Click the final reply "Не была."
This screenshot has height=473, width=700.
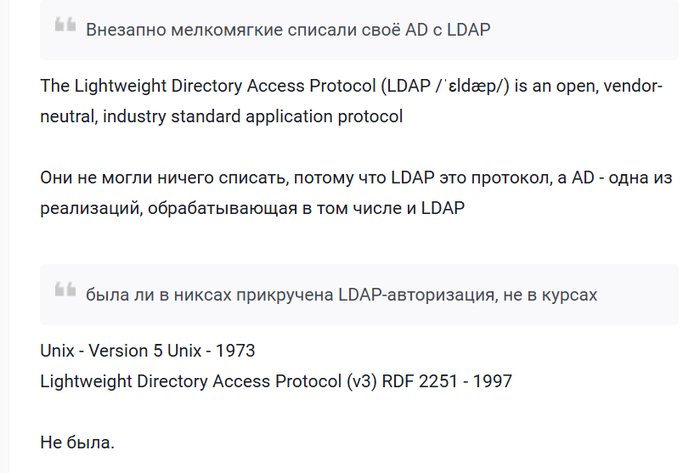click(x=77, y=441)
